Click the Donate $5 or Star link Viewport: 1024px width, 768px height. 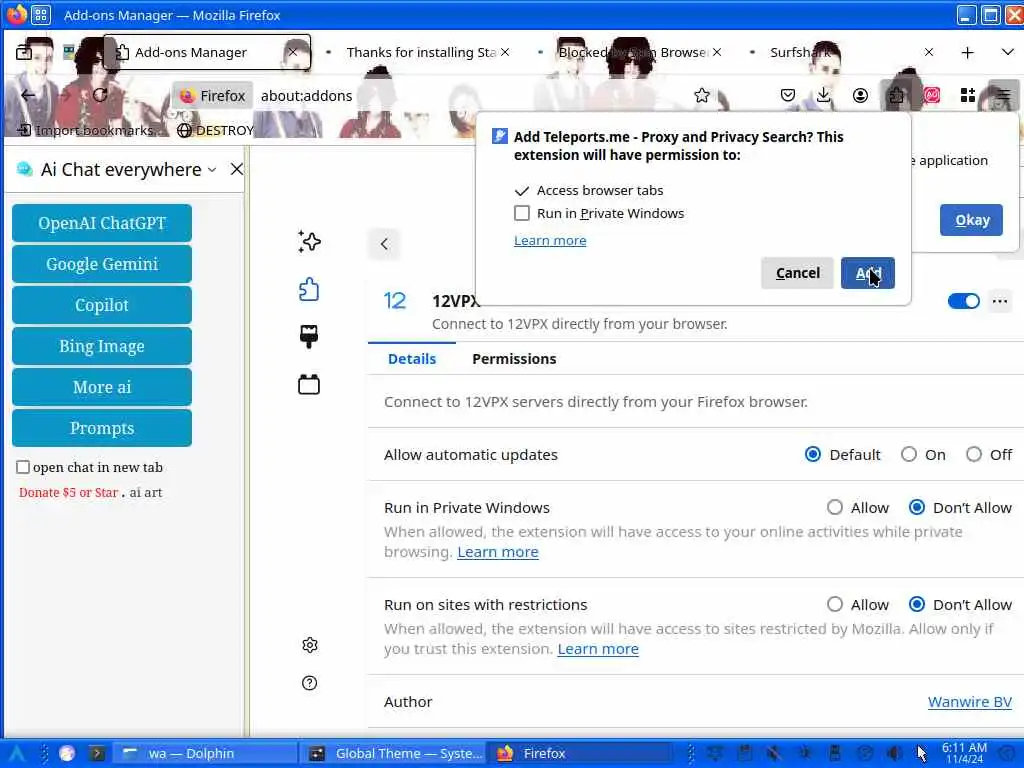69,492
